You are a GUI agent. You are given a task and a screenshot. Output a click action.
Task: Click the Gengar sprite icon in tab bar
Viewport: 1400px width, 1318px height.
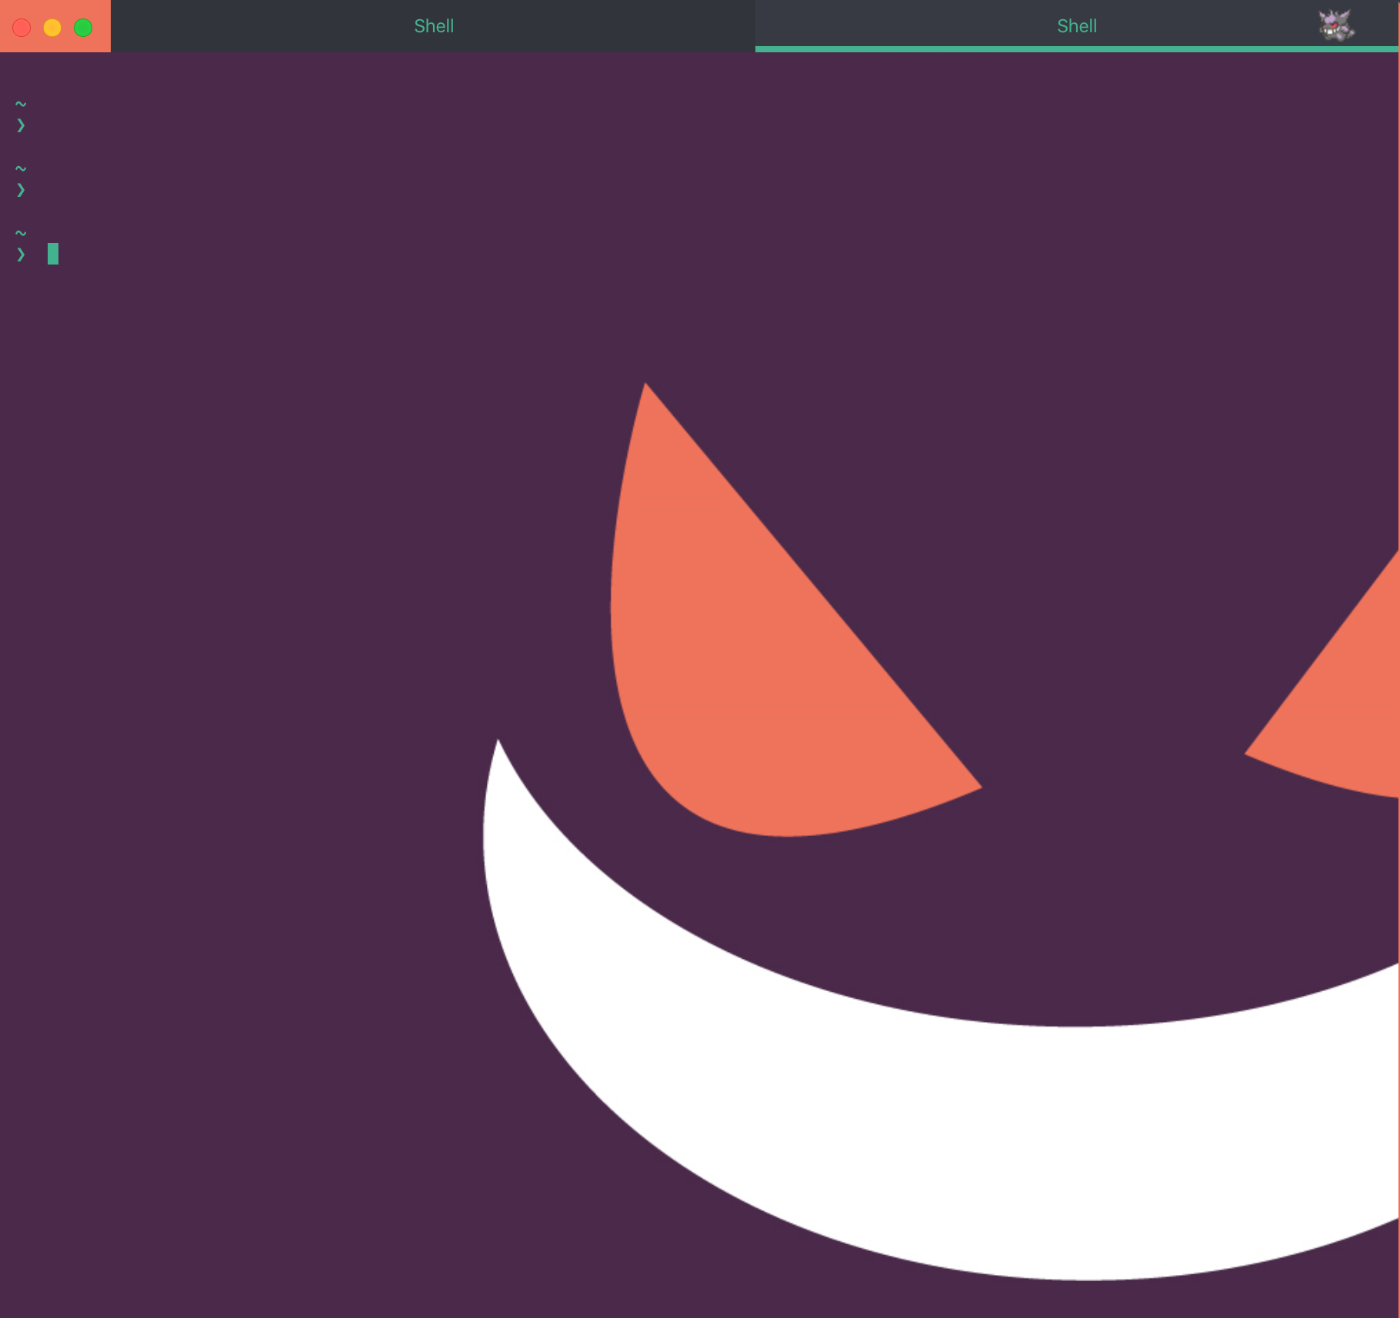tap(1336, 25)
